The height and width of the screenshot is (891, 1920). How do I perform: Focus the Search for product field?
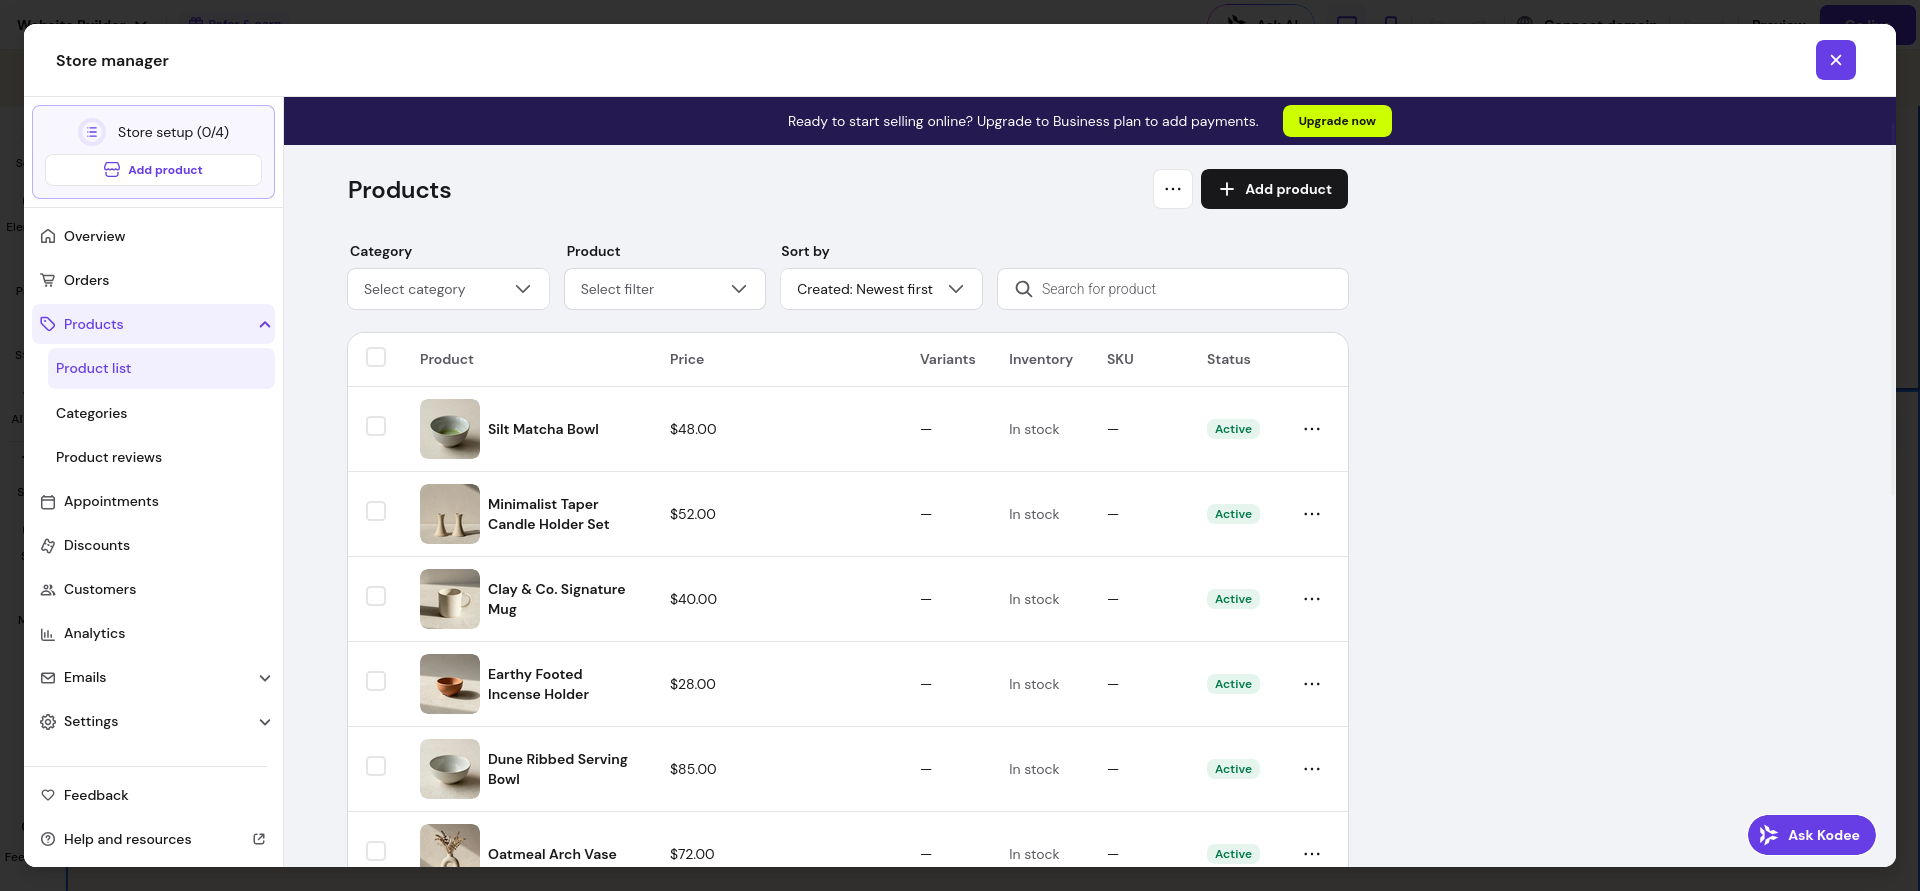1173,289
